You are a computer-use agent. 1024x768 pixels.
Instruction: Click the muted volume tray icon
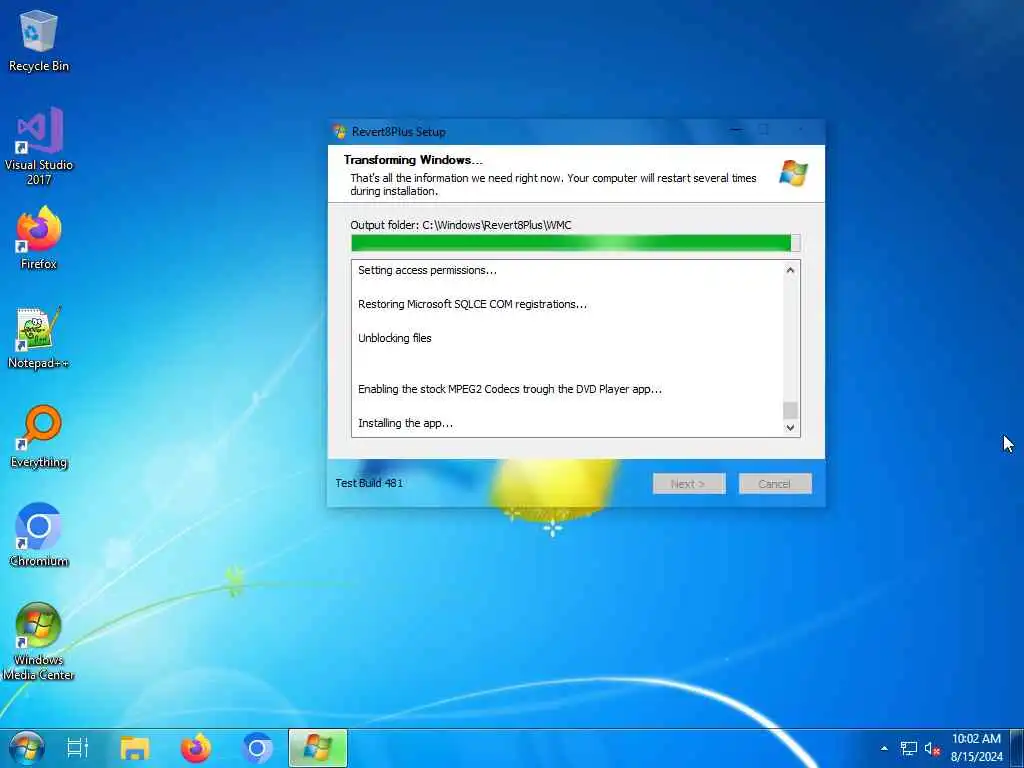[x=932, y=749]
